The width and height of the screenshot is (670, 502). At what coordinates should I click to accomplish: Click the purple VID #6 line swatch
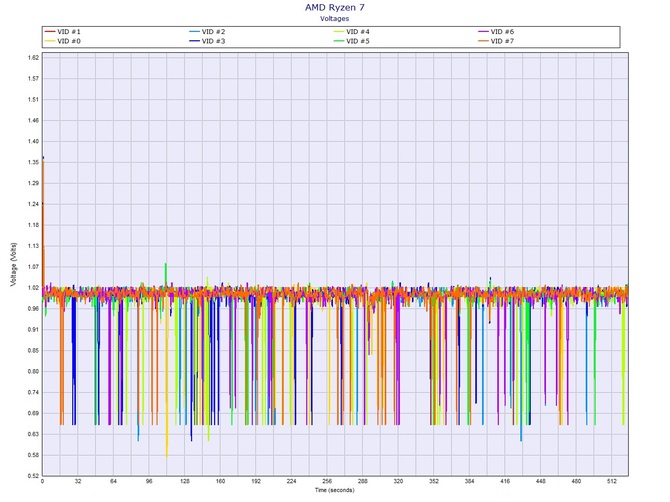(483, 32)
